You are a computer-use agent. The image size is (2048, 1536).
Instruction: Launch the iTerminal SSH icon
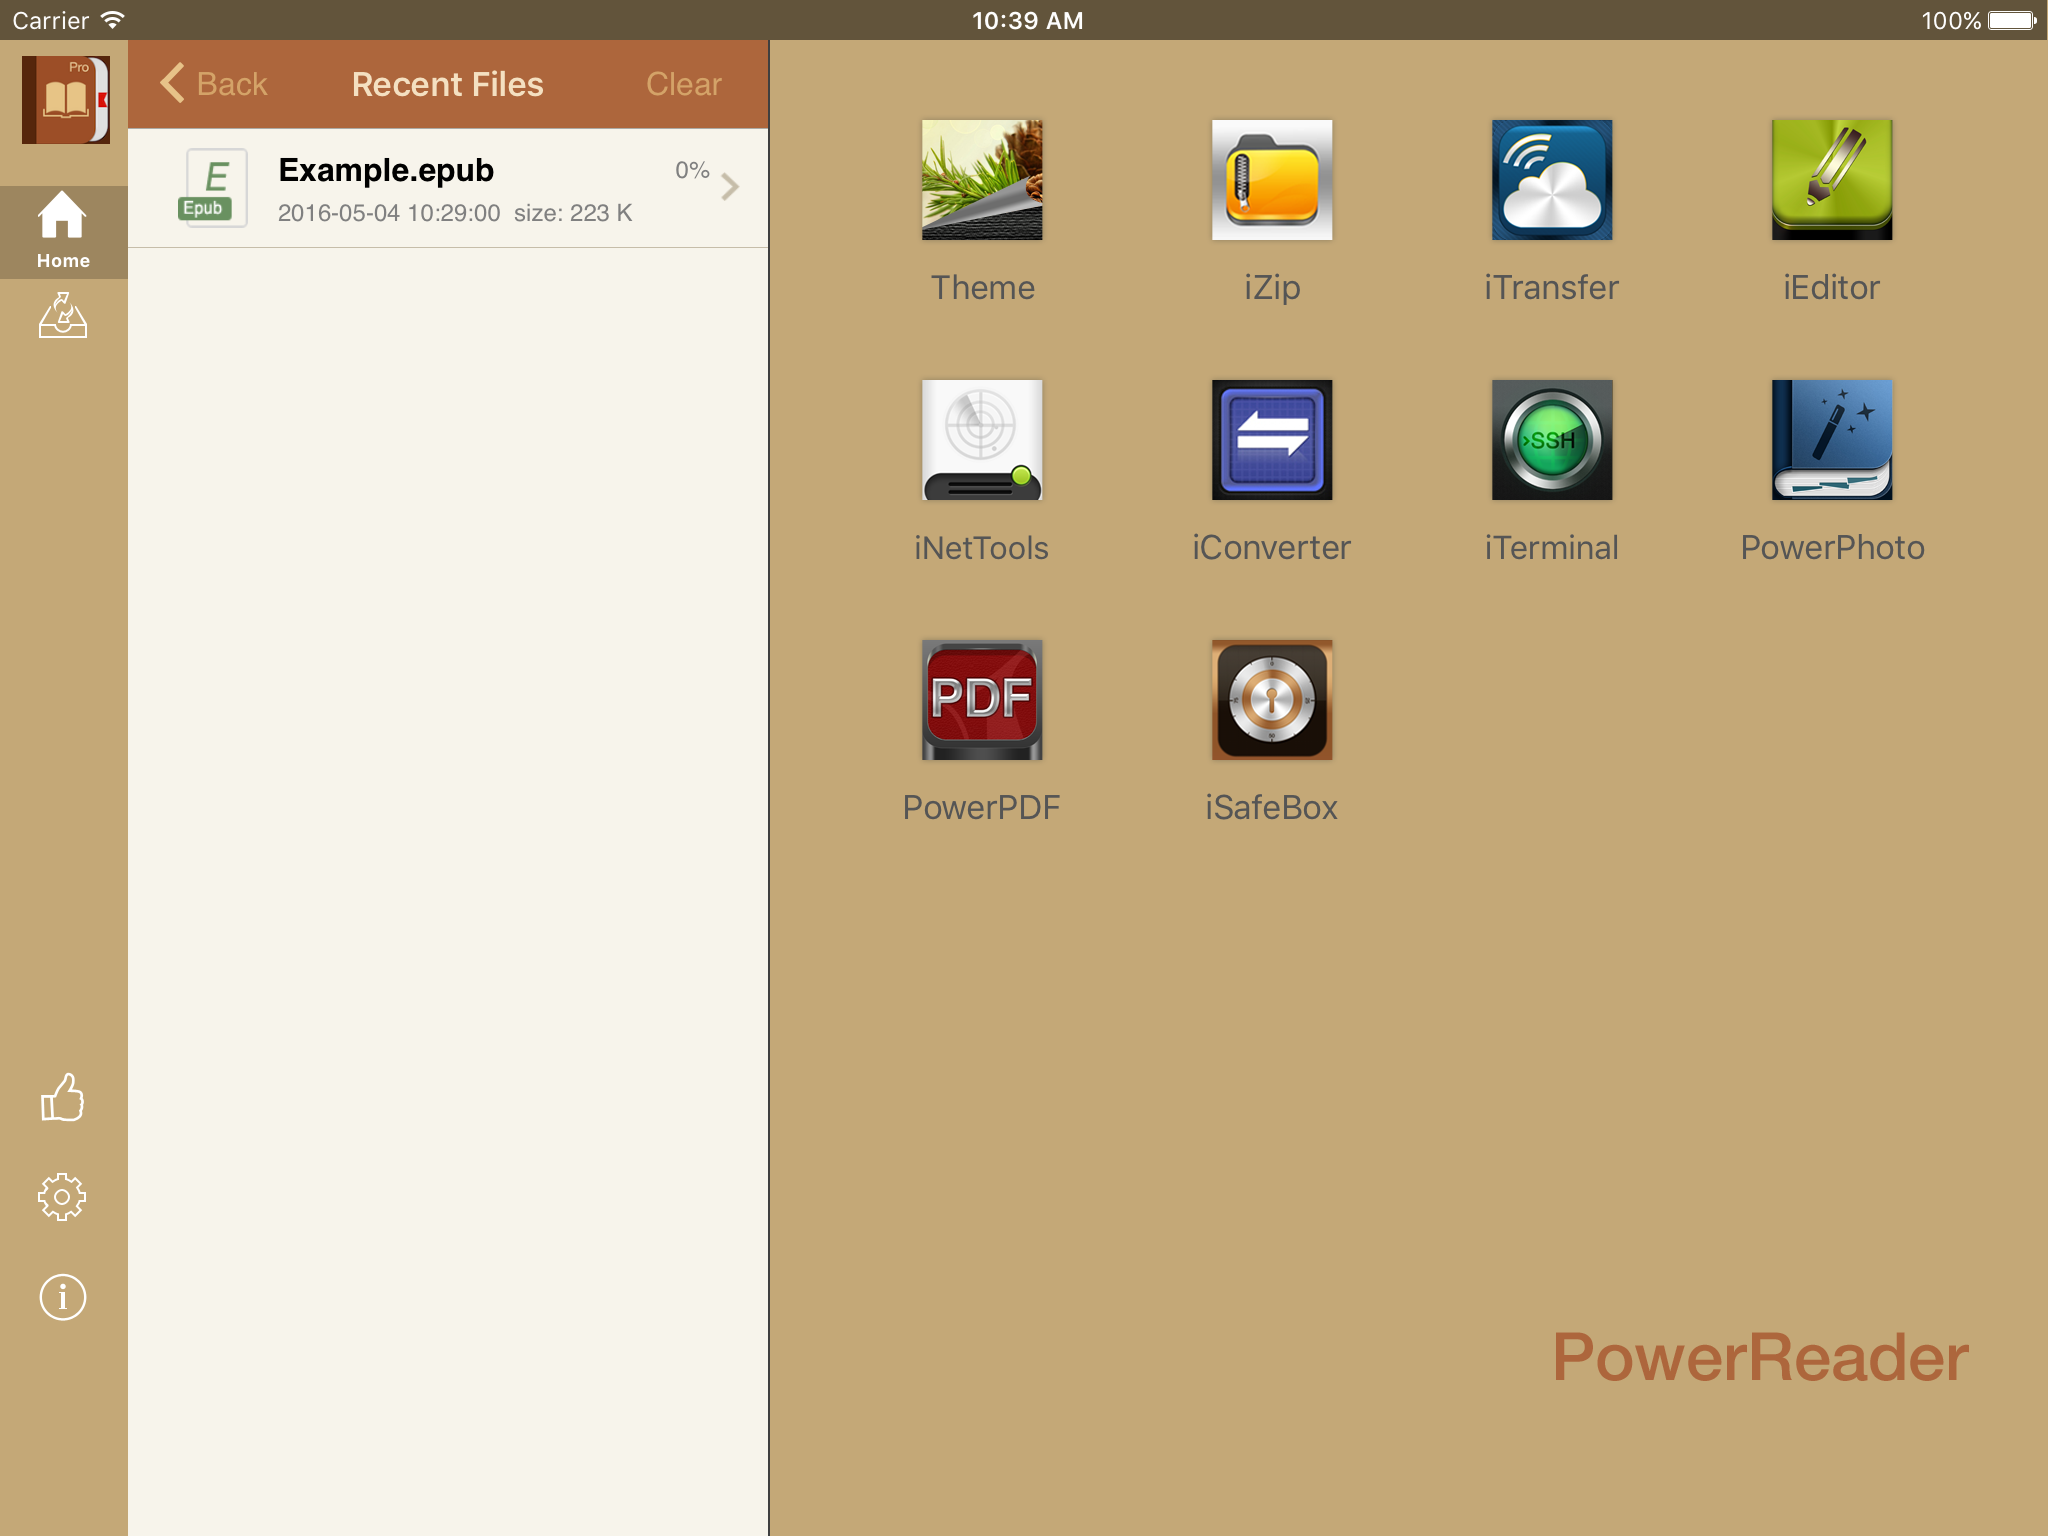[x=1551, y=440]
